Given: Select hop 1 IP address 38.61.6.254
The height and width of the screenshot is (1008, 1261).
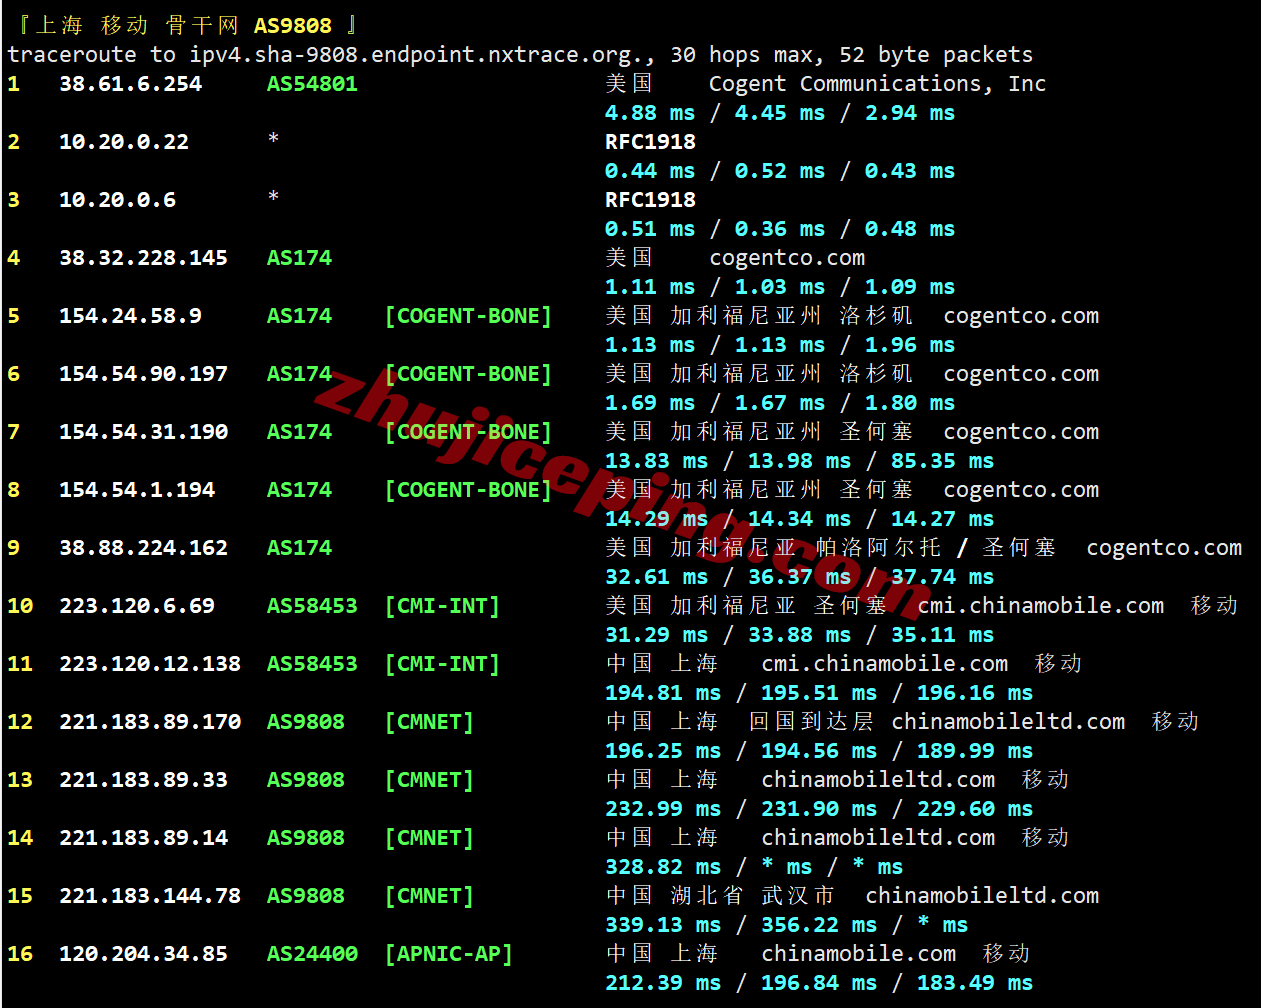Looking at the screenshot, I should (130, 84).
